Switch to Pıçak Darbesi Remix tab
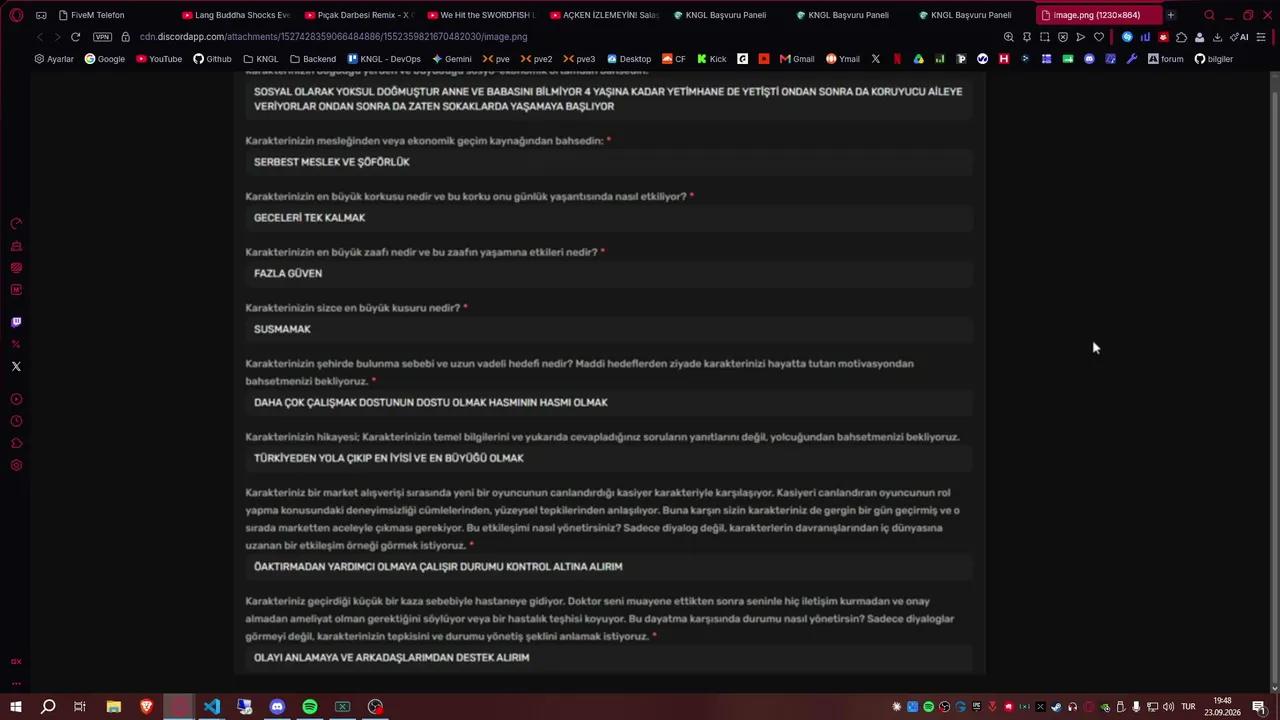 coord(359,15)
